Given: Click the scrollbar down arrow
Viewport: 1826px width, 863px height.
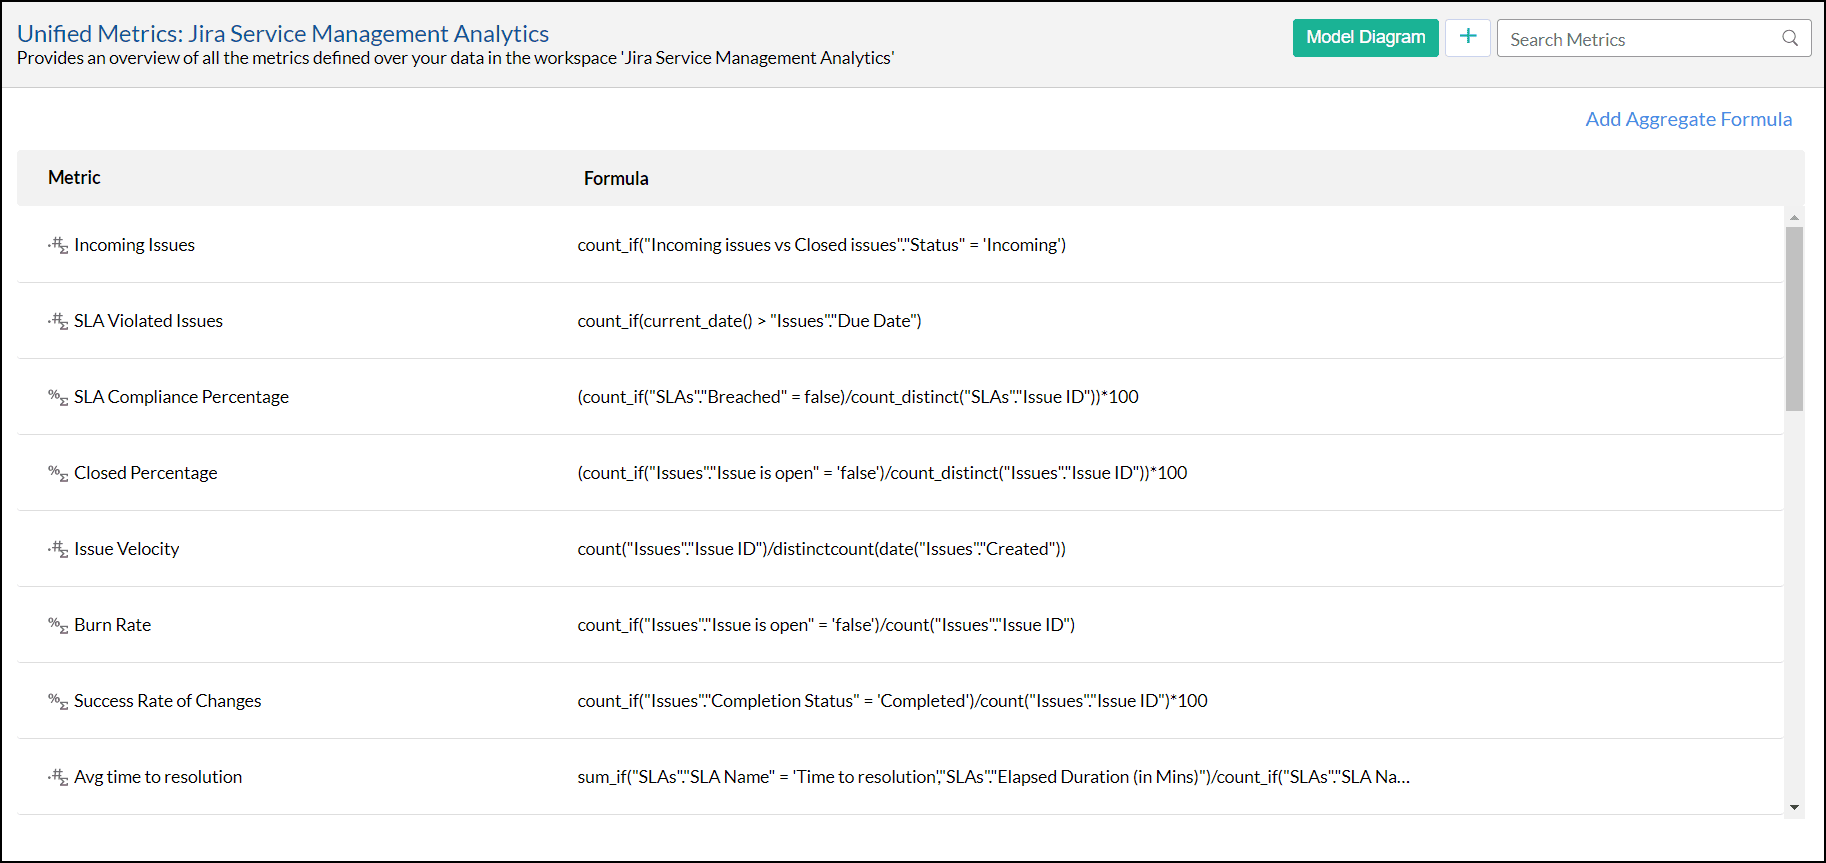Looking at the screenshot, I should pos(1794,807).
